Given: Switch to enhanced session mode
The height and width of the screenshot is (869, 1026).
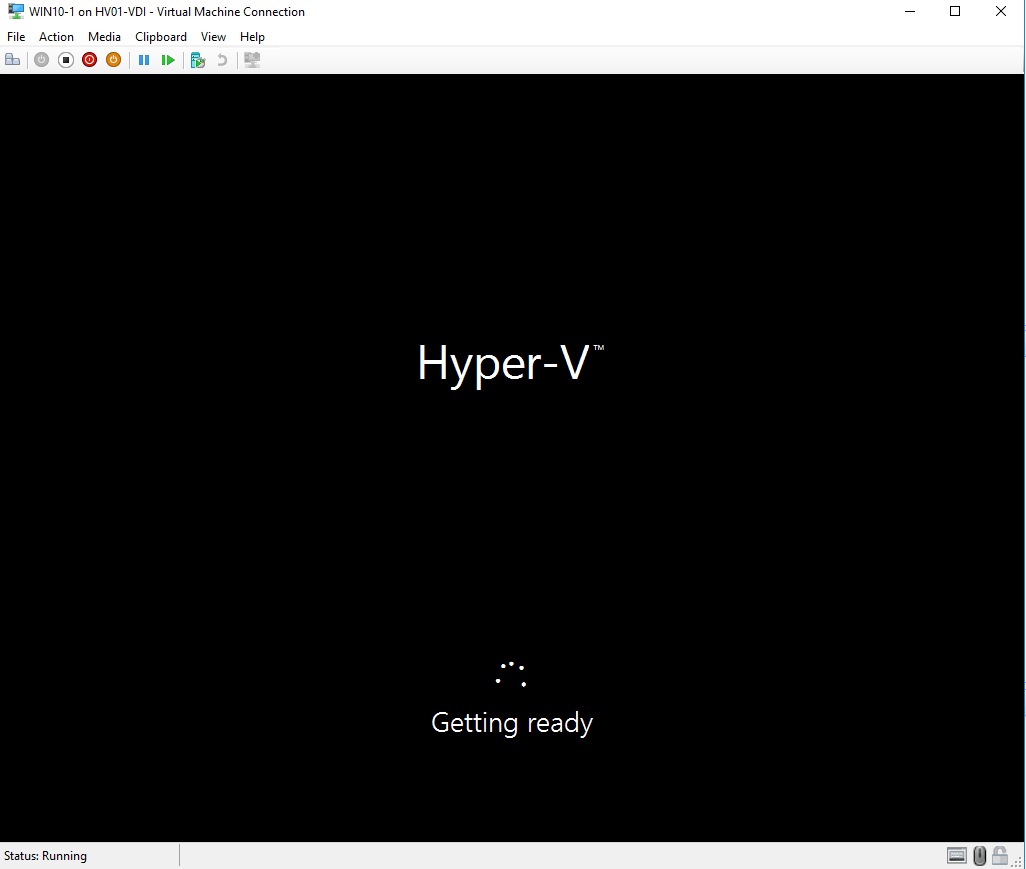Looking at the screenshot, I should (x=252, y=59).
